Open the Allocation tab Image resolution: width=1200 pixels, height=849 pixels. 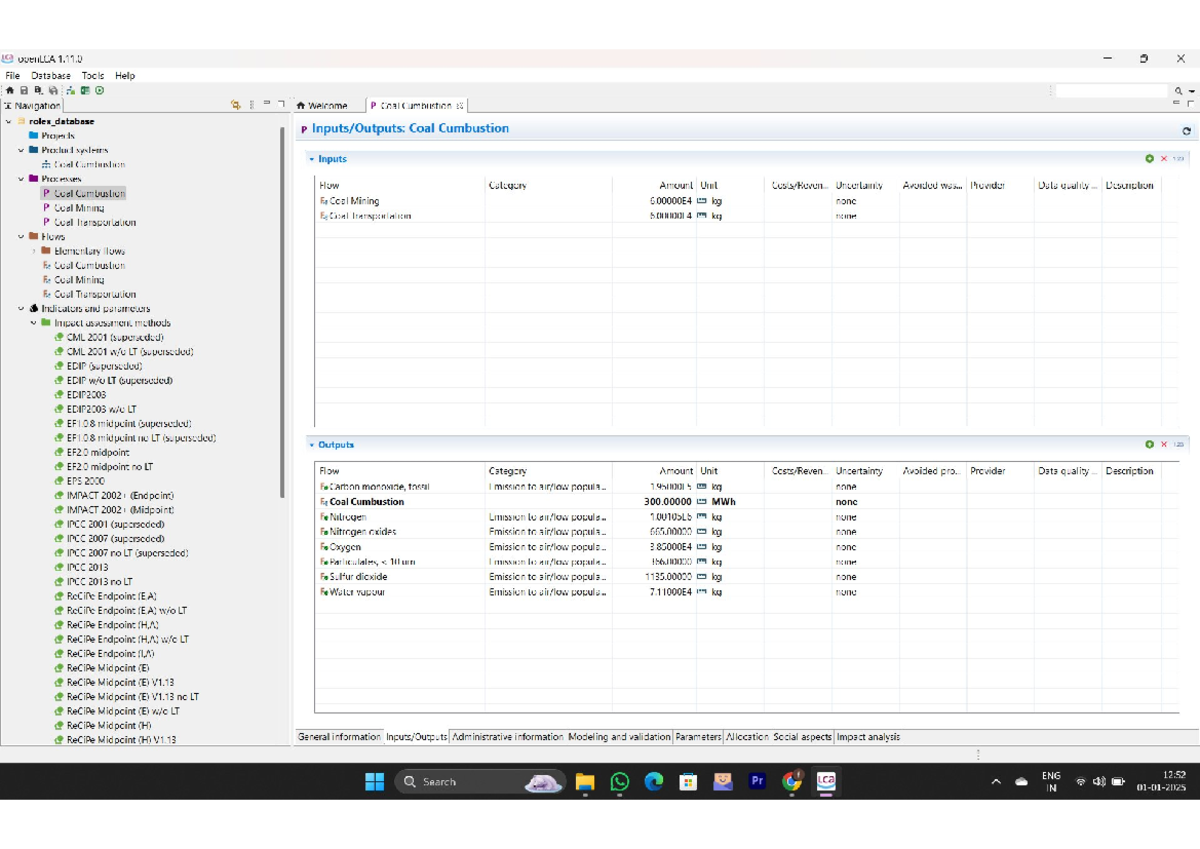click(747, 737)
